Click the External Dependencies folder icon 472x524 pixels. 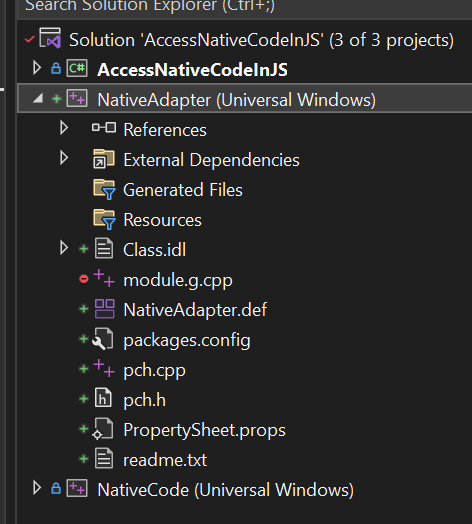pos(104,159)
